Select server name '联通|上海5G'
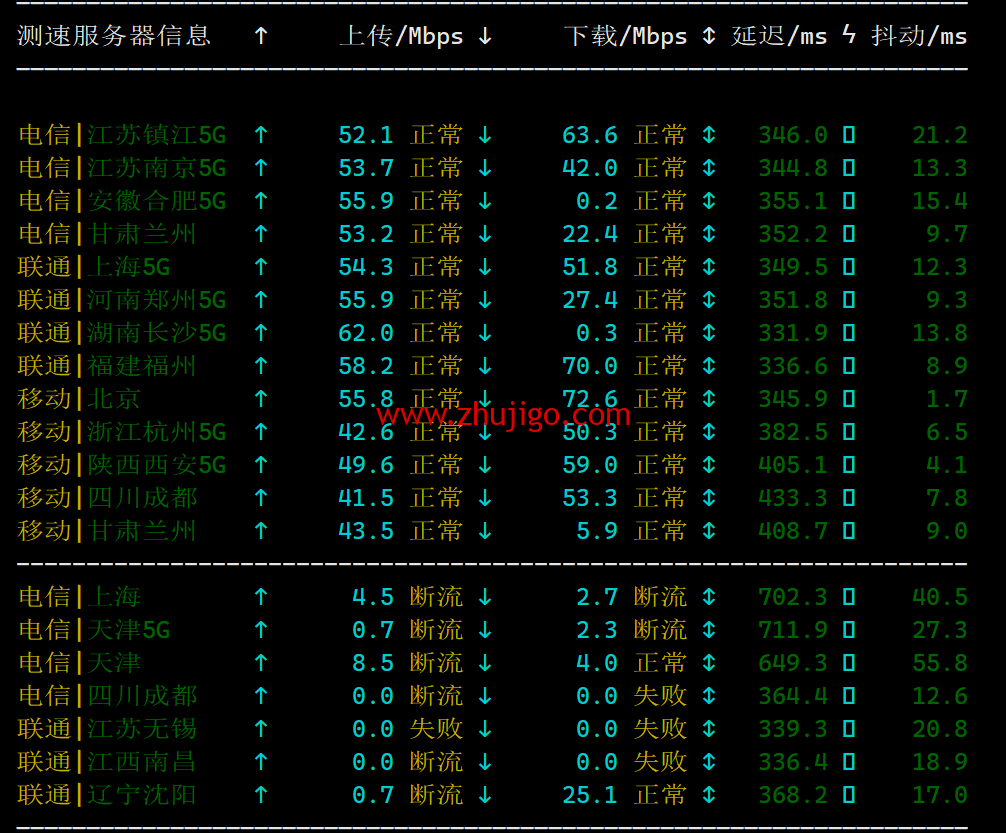This screenshot has width=1006, height=833. 94,267
